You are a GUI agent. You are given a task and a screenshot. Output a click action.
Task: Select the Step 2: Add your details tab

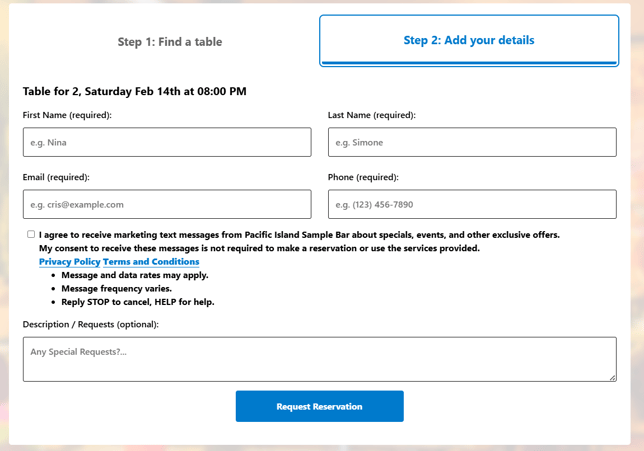(468, 41)
